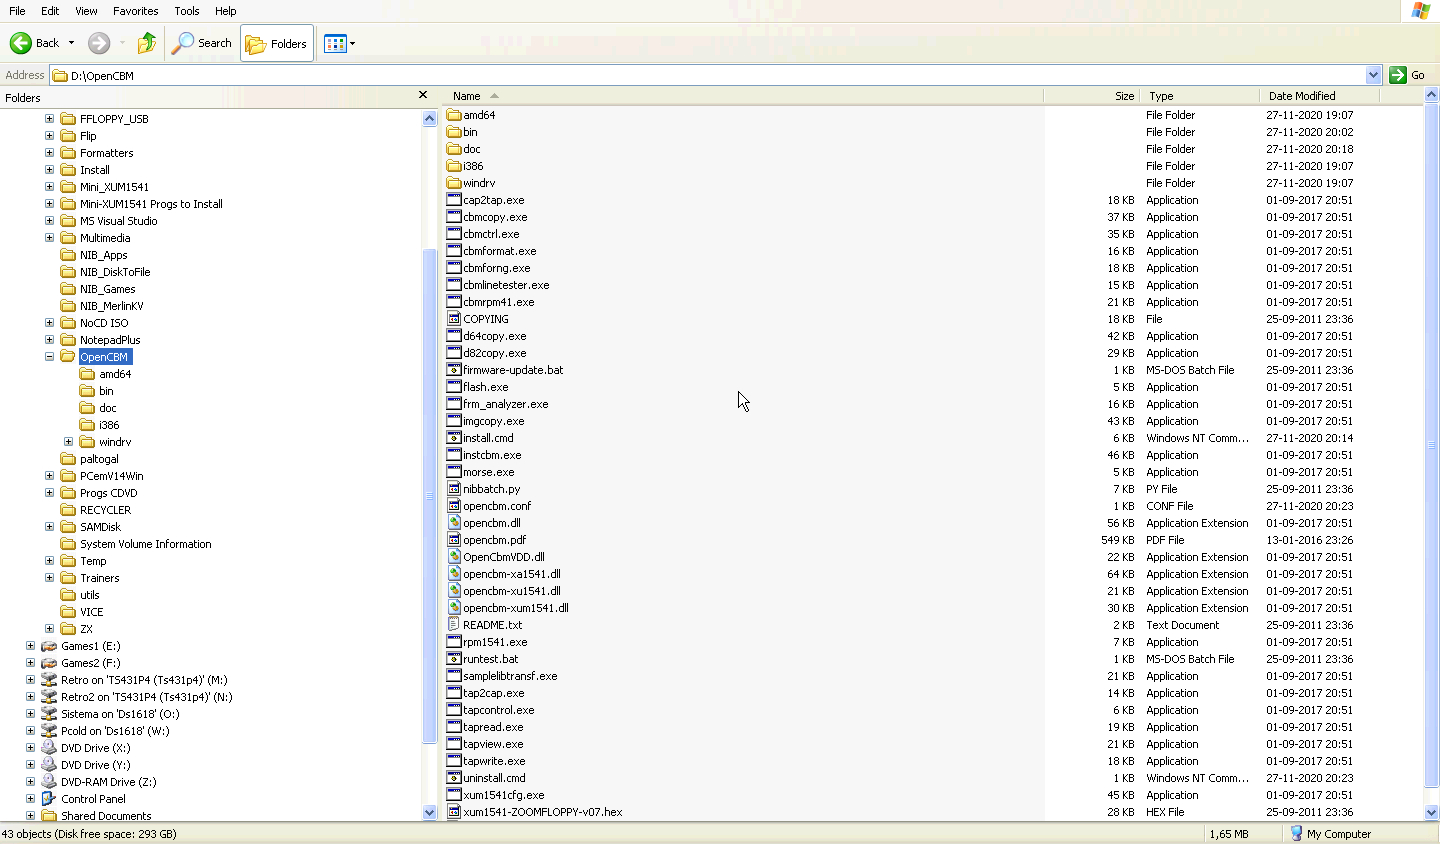Image resolution: width=1440 pixels, height=844 pixels.
Task: Select the bin folder icon in file list
Action: 454,132
